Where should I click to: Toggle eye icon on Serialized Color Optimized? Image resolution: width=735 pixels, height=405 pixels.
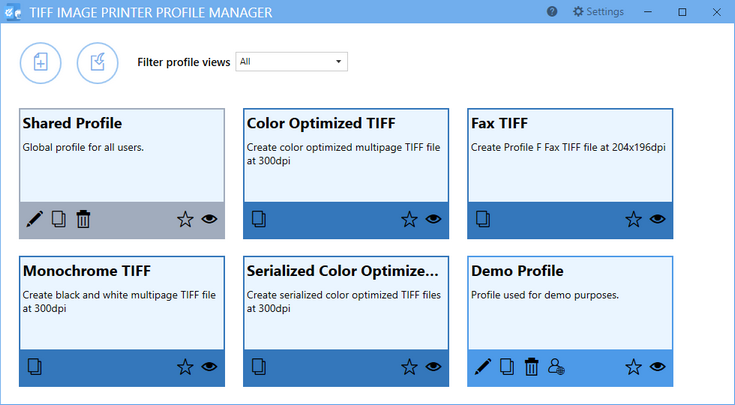click(434, 367)
